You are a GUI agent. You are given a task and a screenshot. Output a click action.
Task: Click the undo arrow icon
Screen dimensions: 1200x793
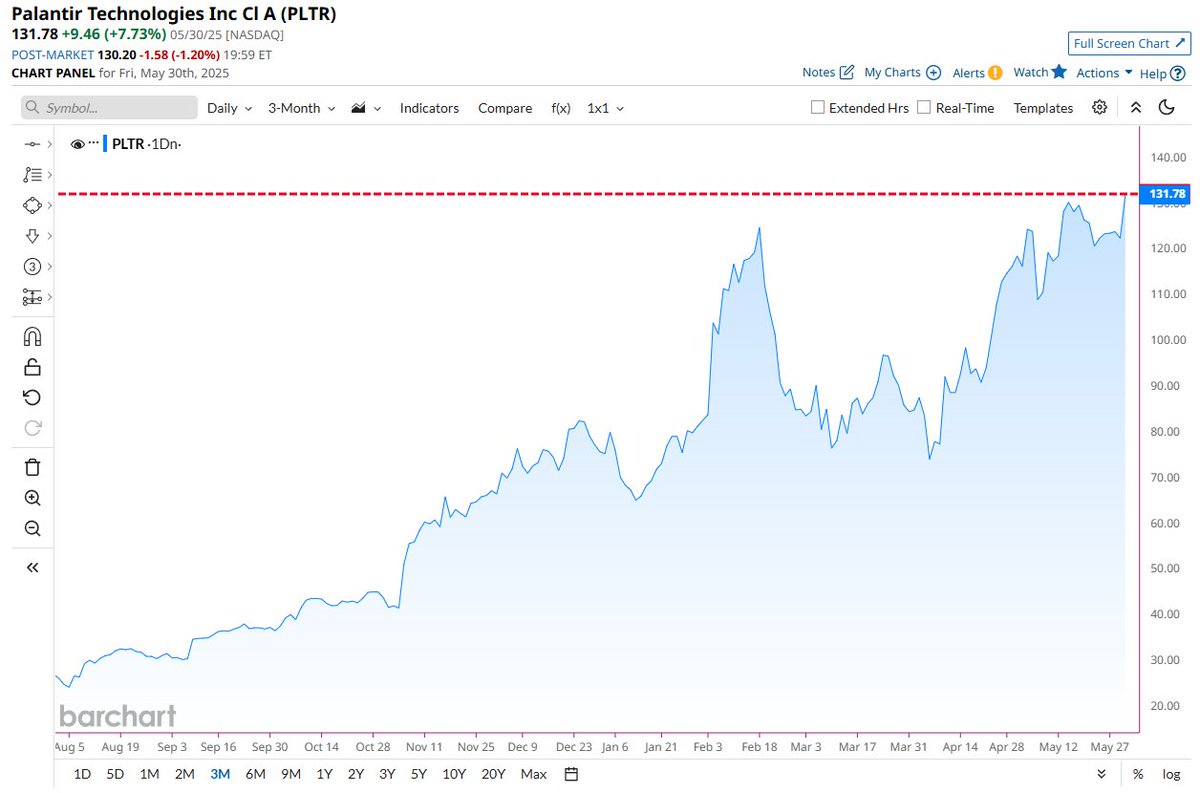click(32, 397)
